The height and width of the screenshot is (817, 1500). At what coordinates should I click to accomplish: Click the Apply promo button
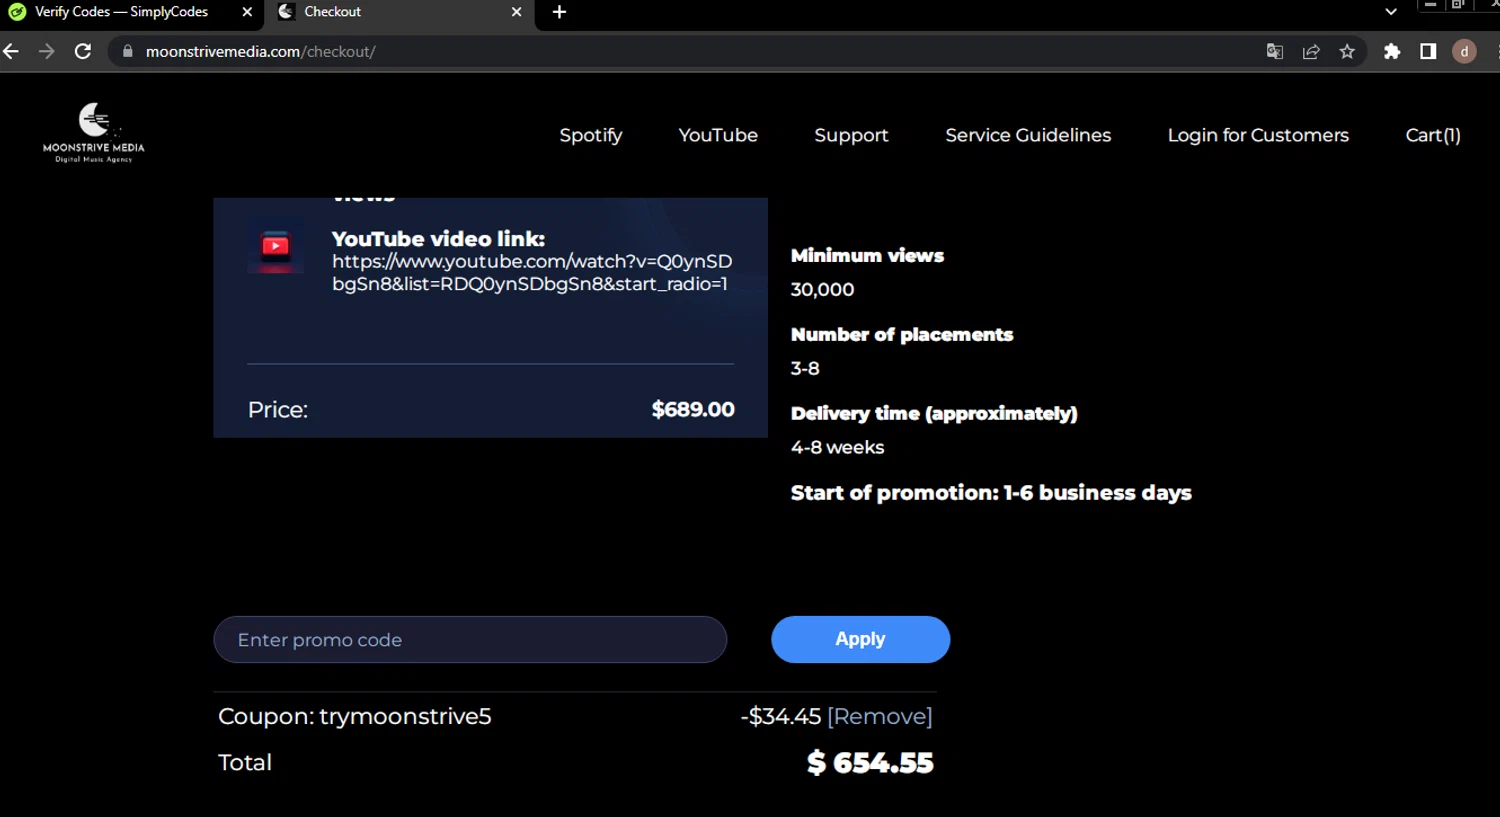point(860,639)
